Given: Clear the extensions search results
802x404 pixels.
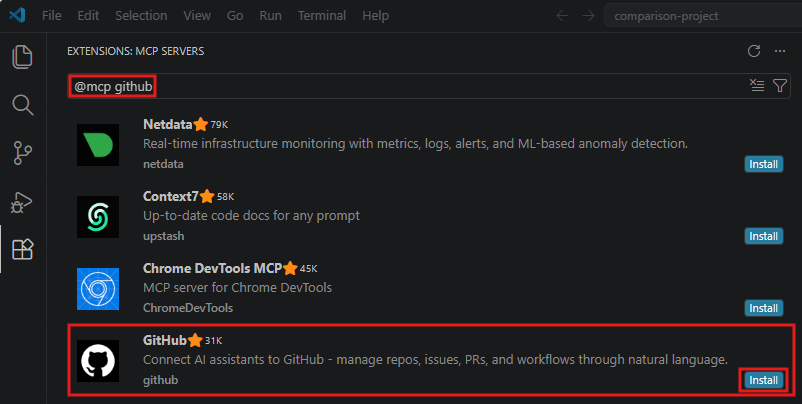Looking at the screenshot, I should click(x=757, y=85).
